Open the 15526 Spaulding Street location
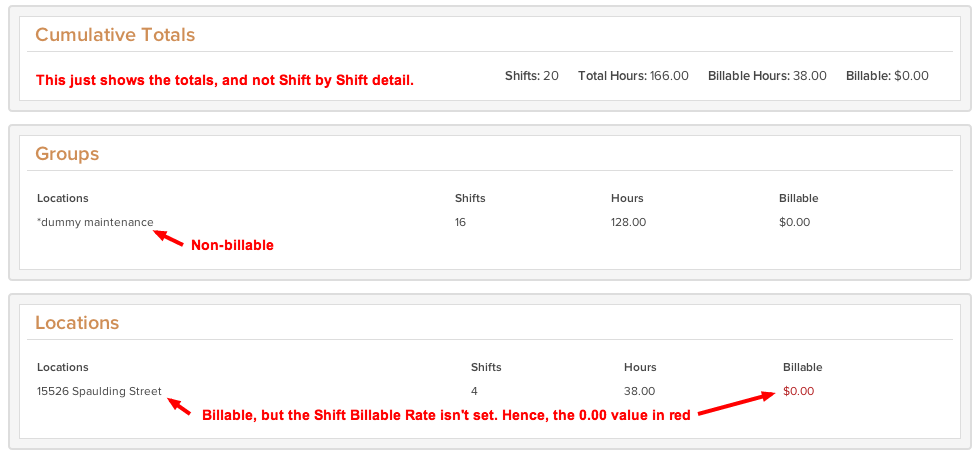The height and width of the screenshot is (455, 978). (x=99, y=391)
